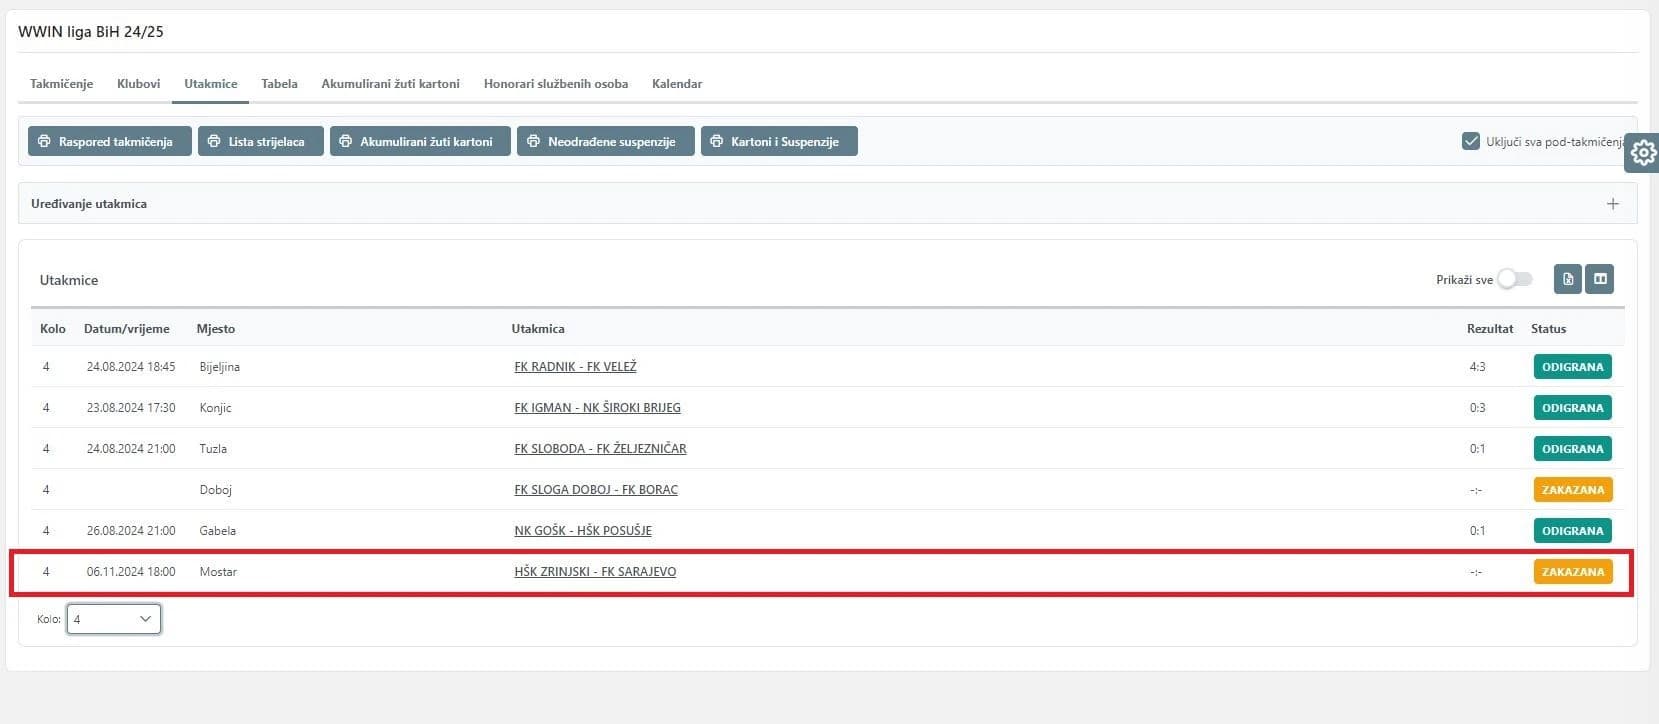1659x724 pixels.
Task: Click ZAKAZANA status of HŠK ZRINJSKI match
Action: click(x=1573, y=572)
